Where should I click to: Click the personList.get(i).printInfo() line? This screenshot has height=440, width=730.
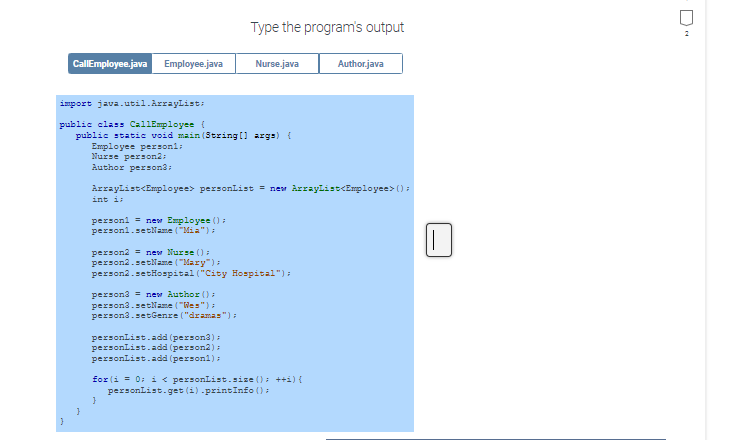[x=189, y=390]
